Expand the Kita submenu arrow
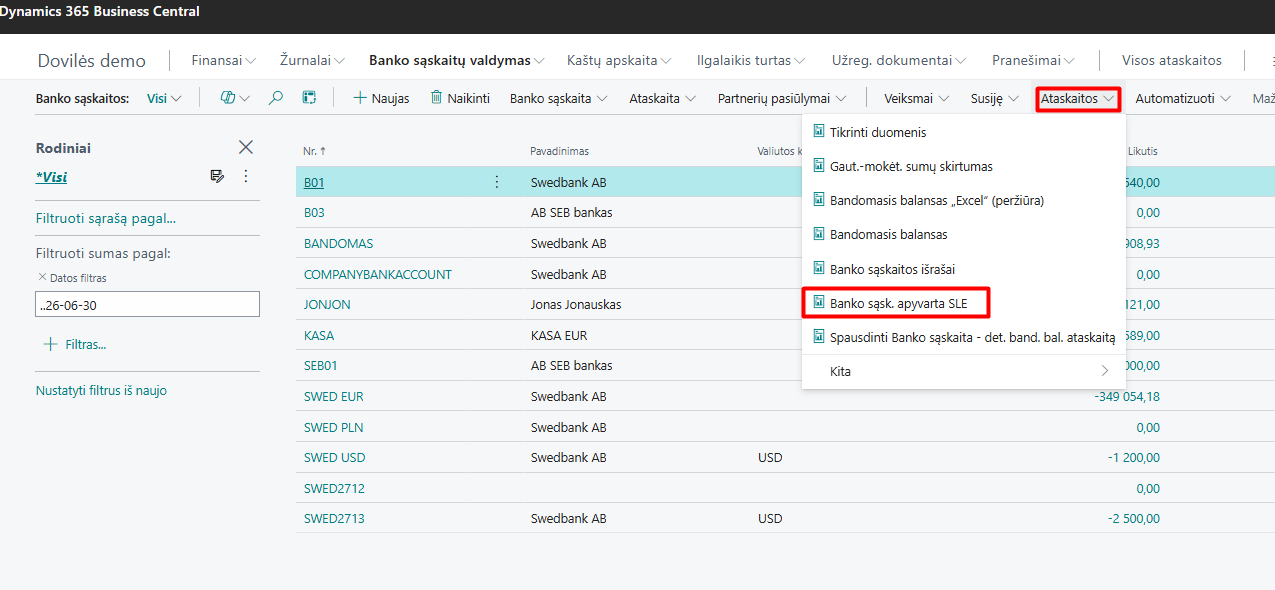Screen dimensions: 1275x590 (x=1105, y=371)
